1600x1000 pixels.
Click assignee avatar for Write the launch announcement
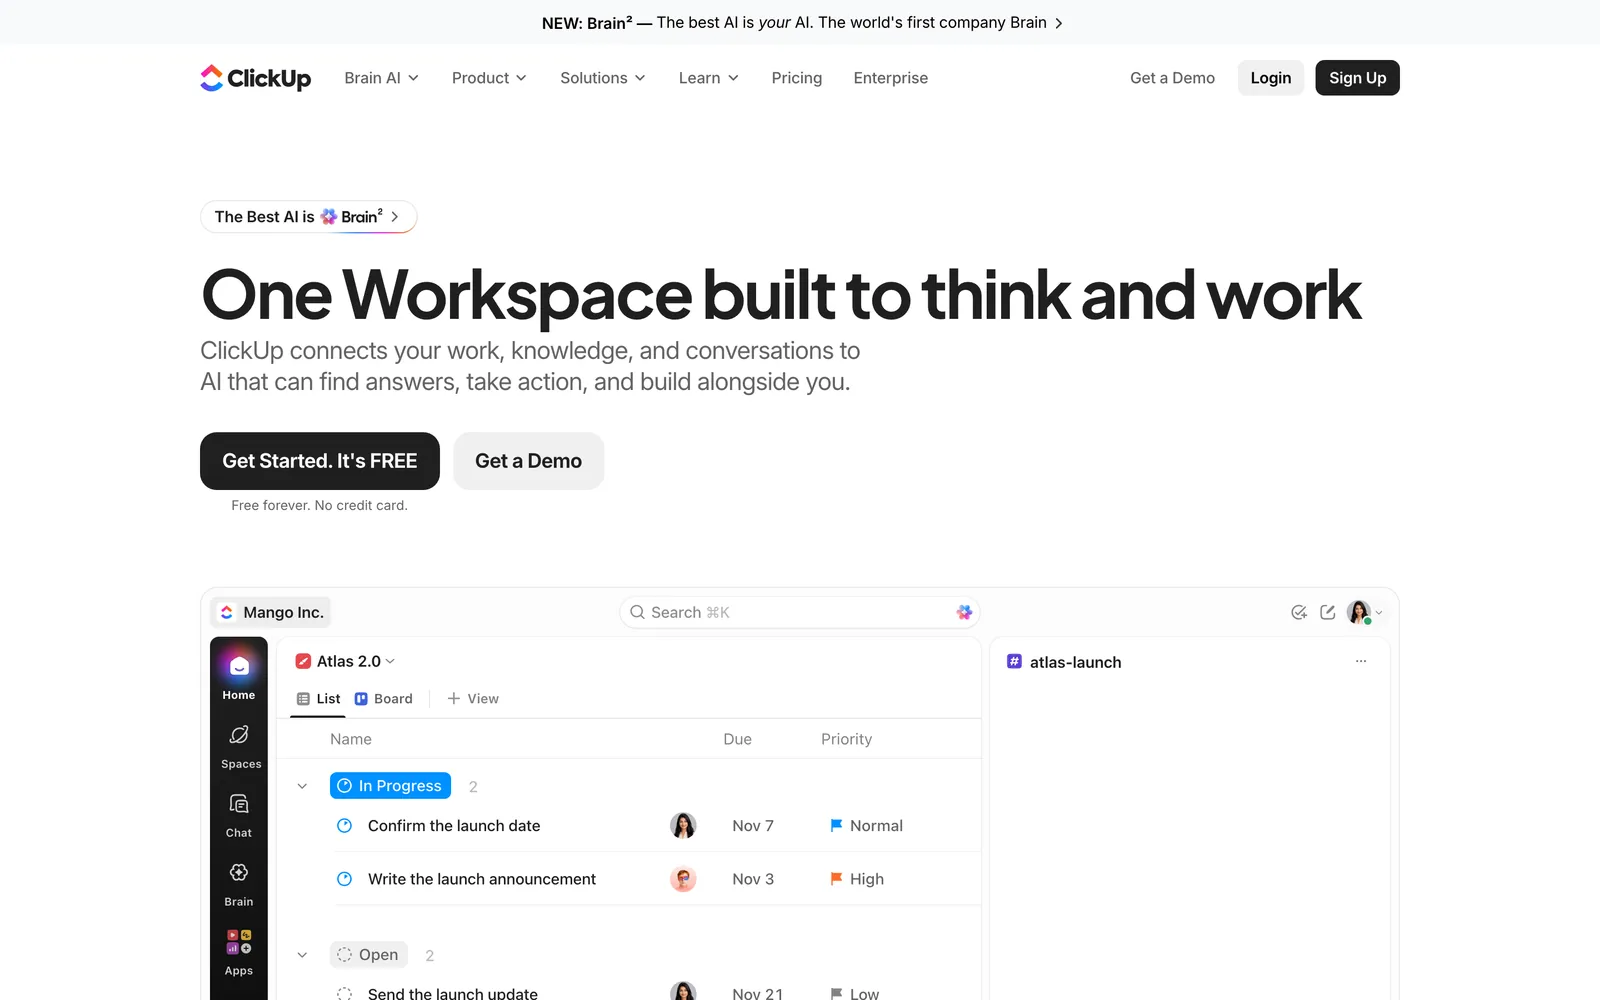(x=683, y=879)
